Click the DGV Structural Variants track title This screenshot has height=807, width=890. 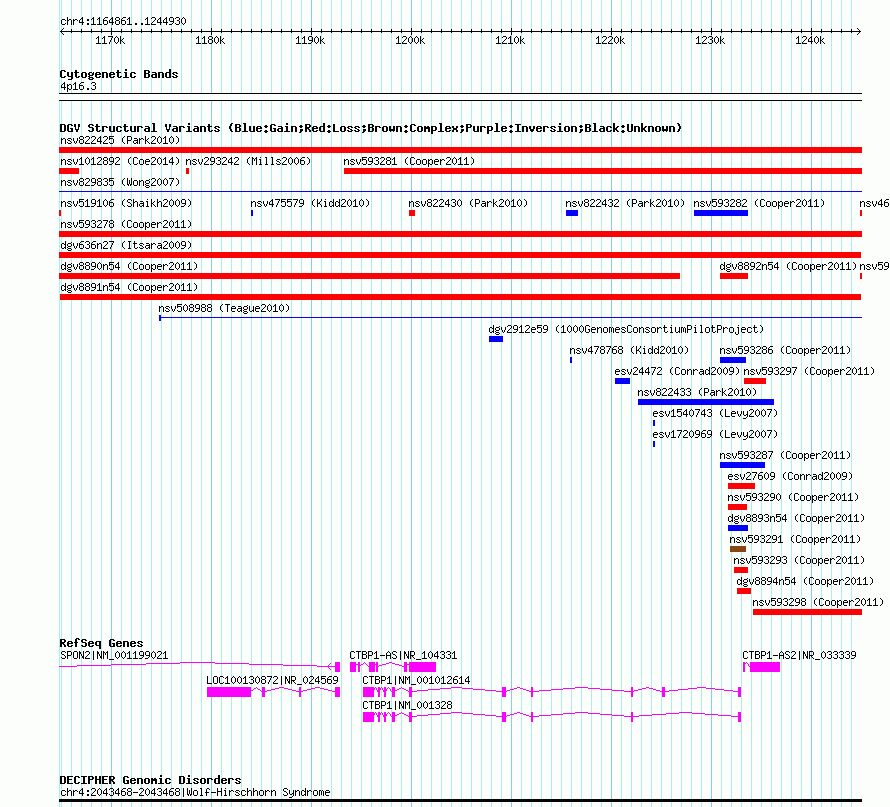370,128
